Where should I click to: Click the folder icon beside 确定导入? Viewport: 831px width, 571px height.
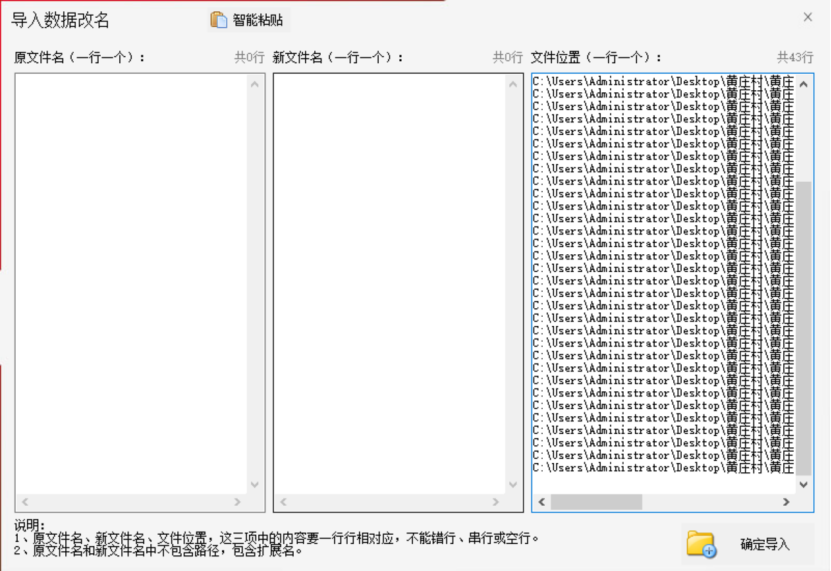click(701, 544)
